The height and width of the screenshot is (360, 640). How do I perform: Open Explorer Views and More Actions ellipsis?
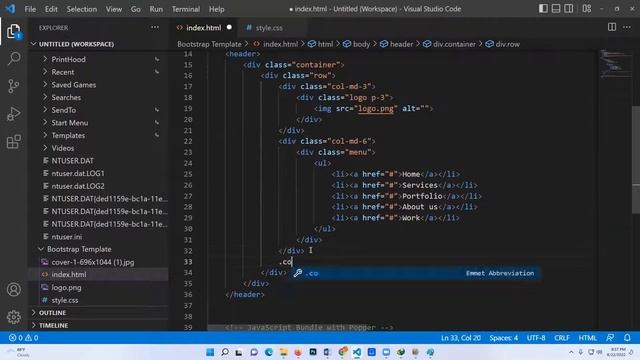pyautogui.click(x=155, y=27)
